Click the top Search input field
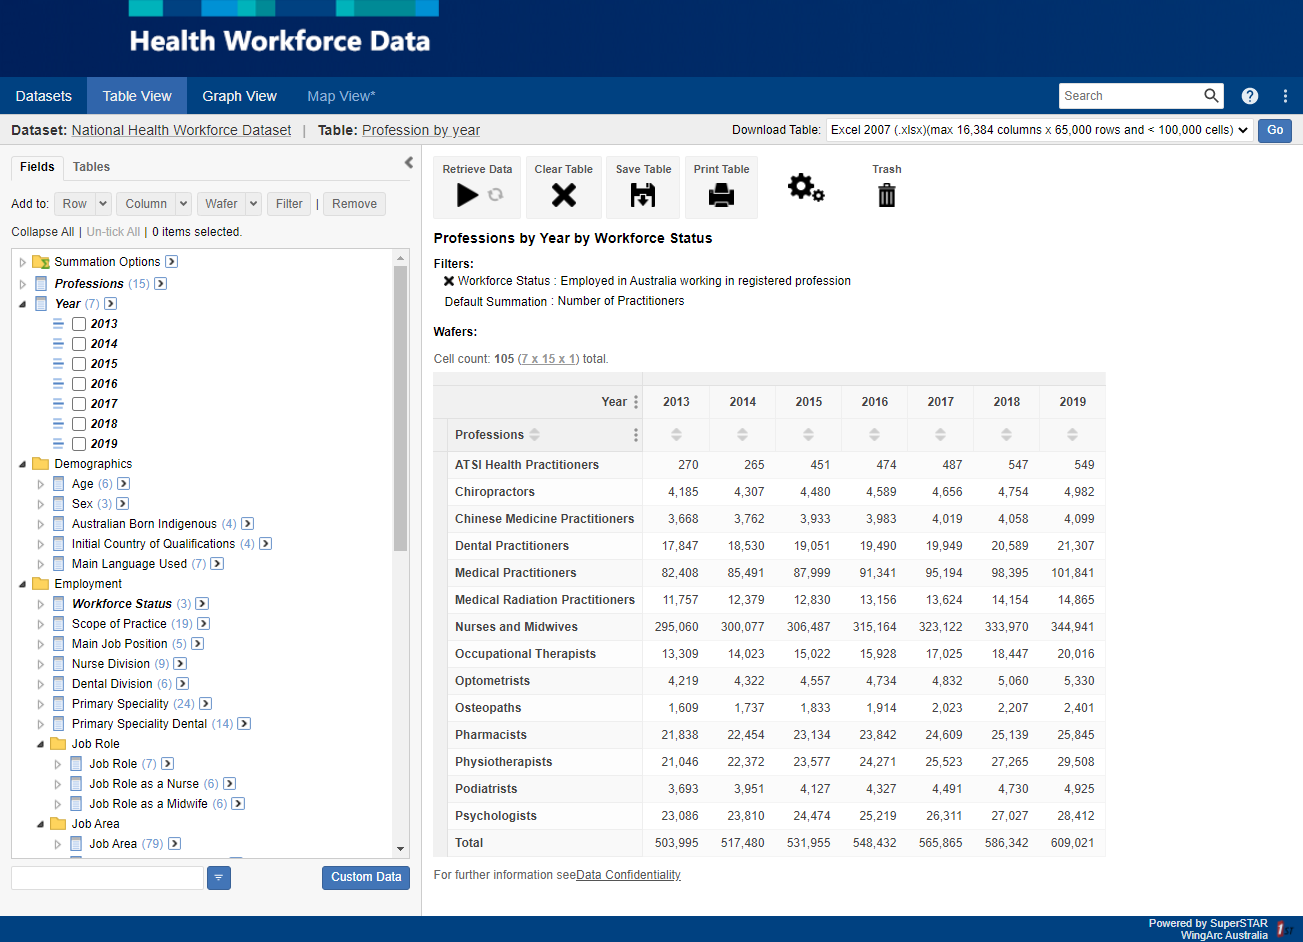This screenshot has height=942, width=1303. pos(1130,96)
